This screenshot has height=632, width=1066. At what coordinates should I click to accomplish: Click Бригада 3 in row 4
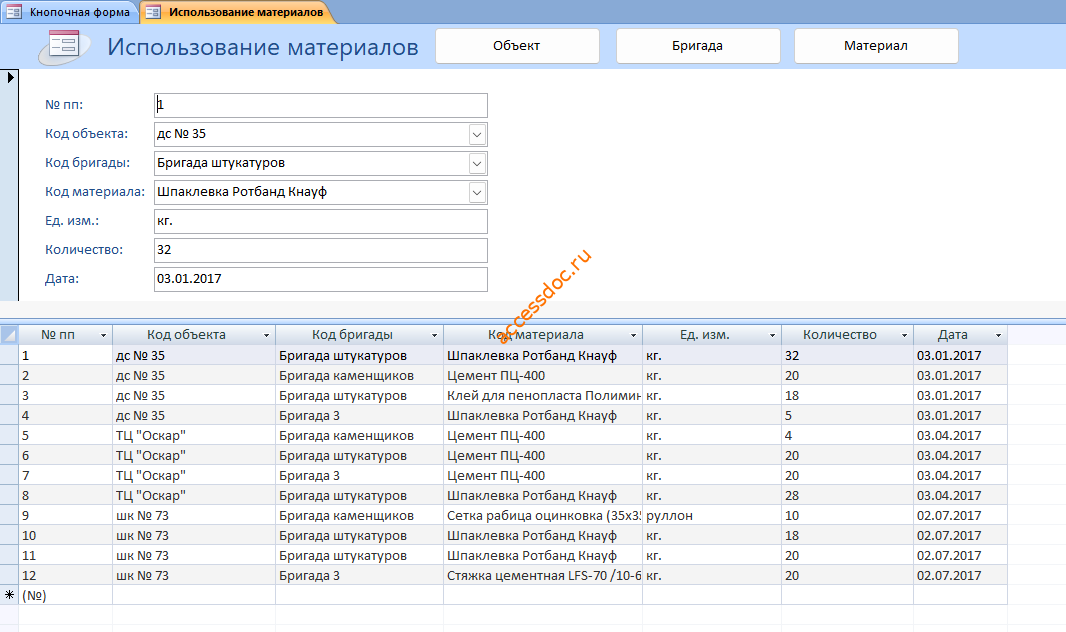[359, 416]
